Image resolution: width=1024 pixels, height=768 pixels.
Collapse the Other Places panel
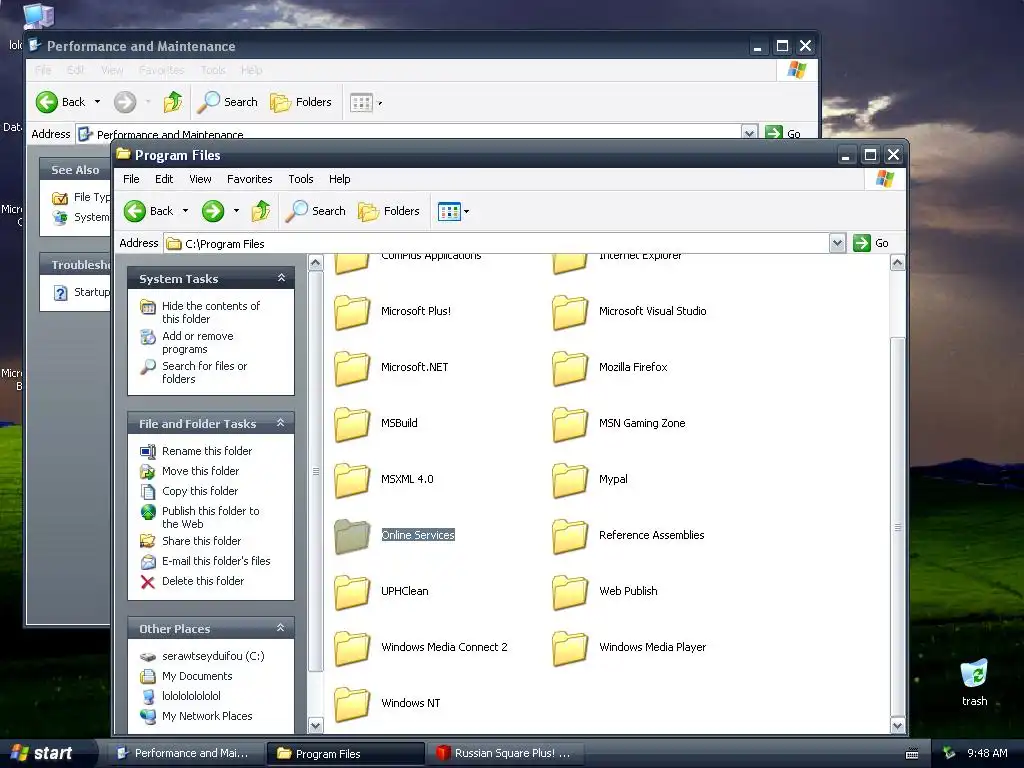tap(281, 628)
